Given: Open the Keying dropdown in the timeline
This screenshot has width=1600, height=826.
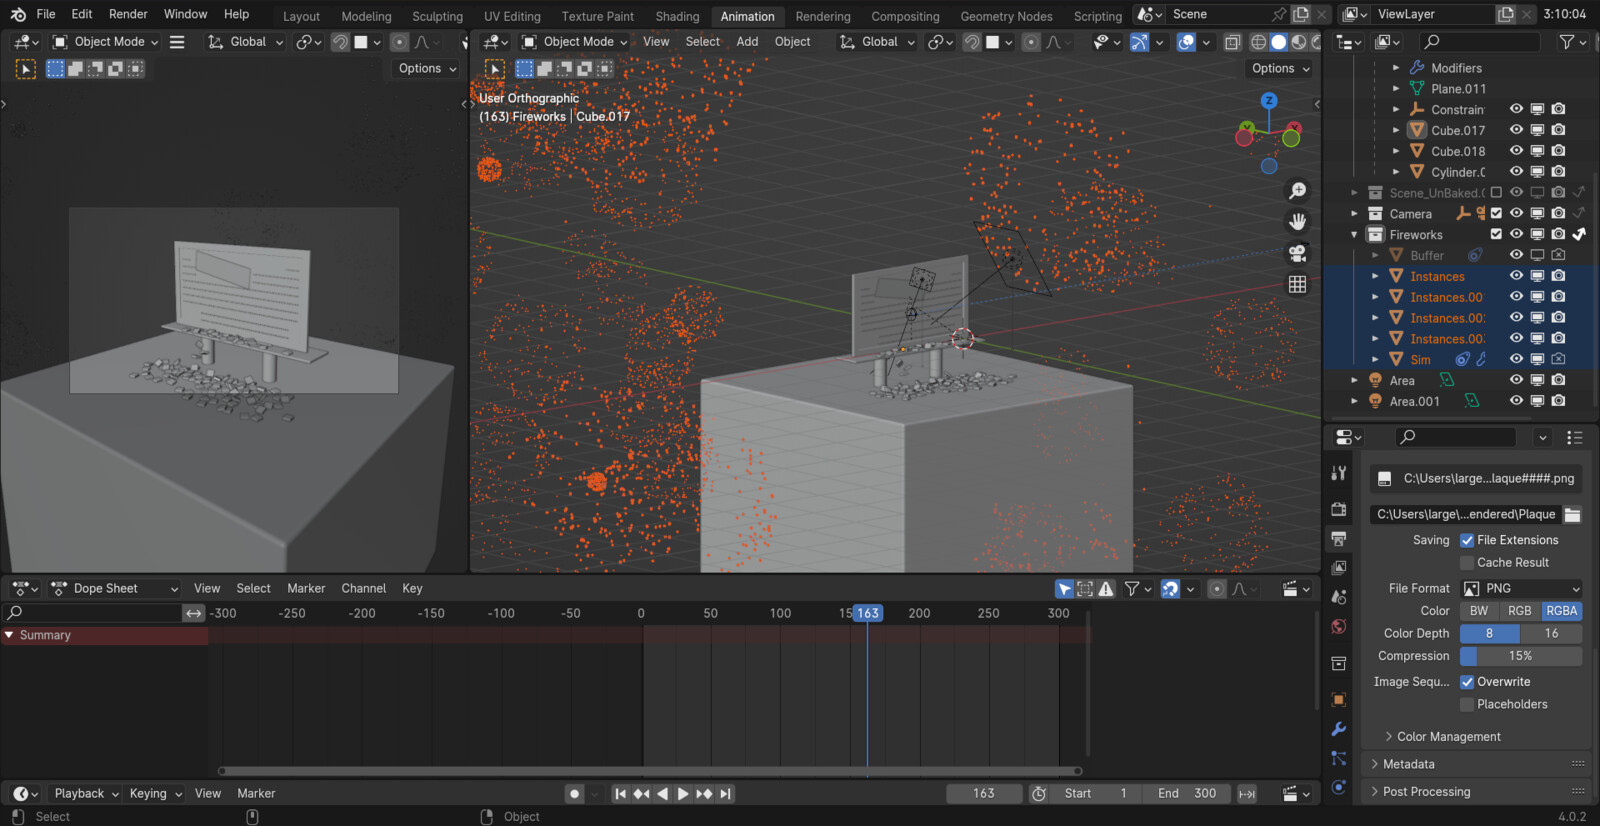Looking at the screenshot, I should 156,794.
